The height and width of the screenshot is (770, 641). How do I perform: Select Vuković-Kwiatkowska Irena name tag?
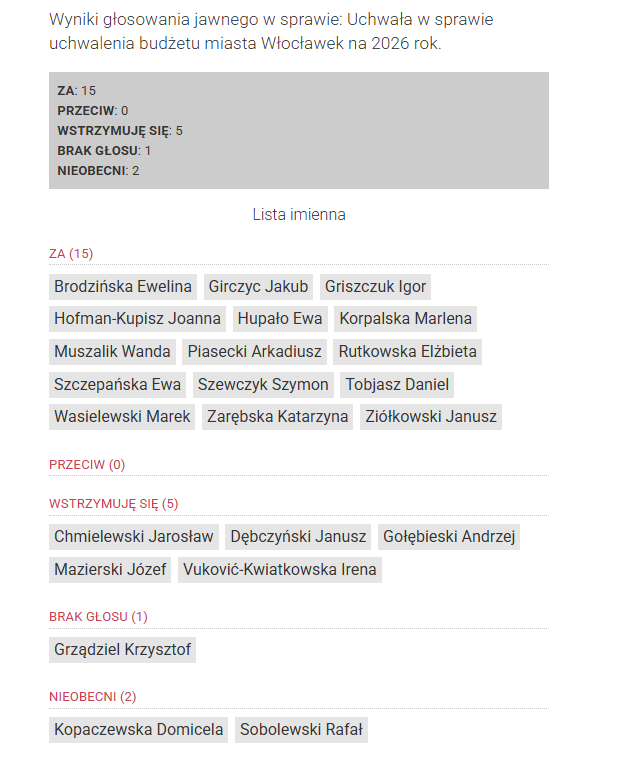280,570
